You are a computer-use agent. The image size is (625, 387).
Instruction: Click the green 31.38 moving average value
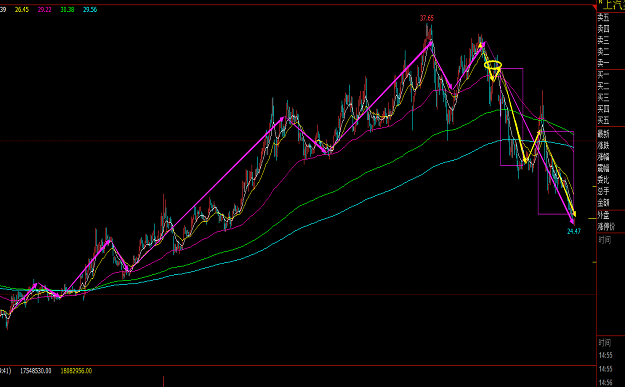pyautogui.click(x=67, y=10)
